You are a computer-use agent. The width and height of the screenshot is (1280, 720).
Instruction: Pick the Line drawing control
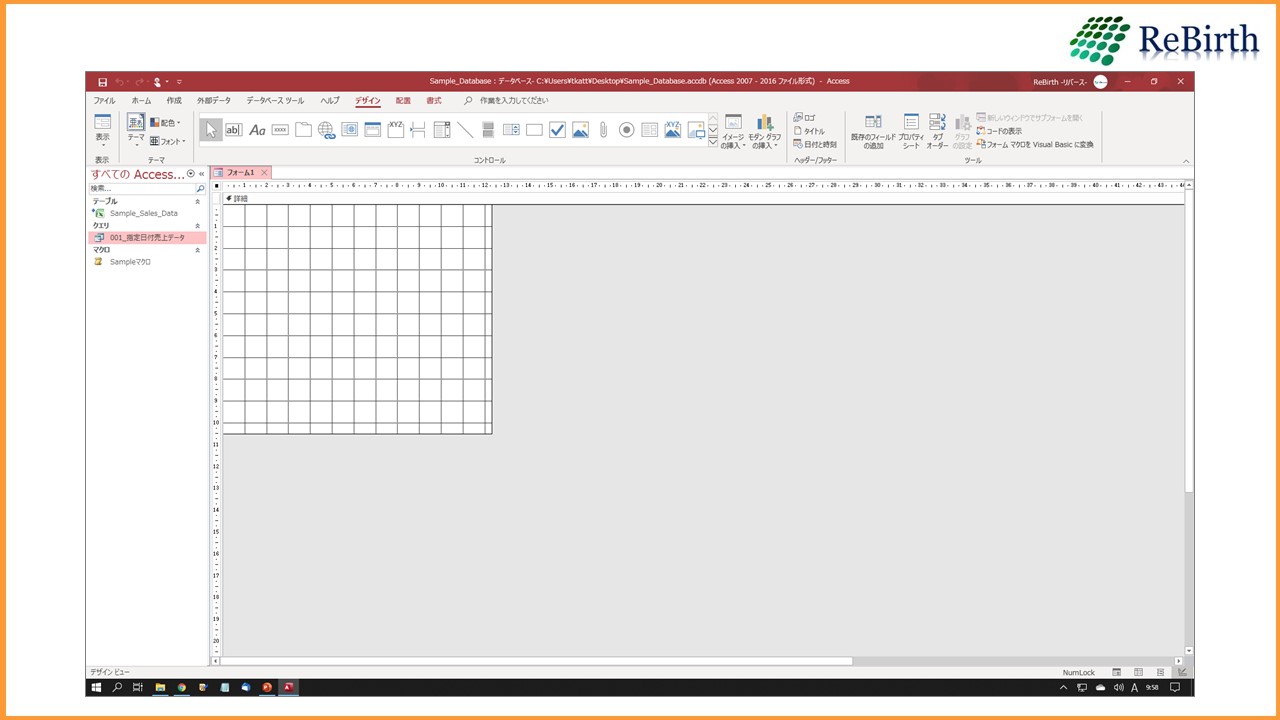coord(465,130)
